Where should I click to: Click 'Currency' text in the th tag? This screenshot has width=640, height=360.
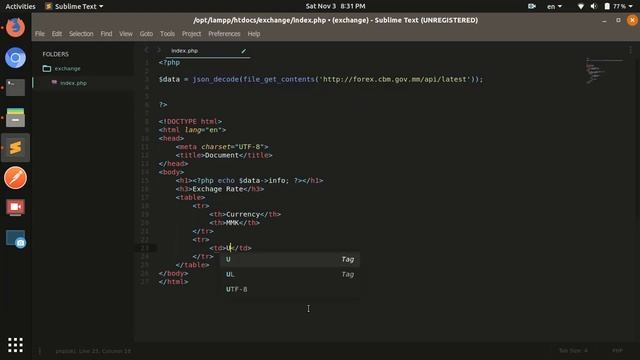click(x=243, y=214)
